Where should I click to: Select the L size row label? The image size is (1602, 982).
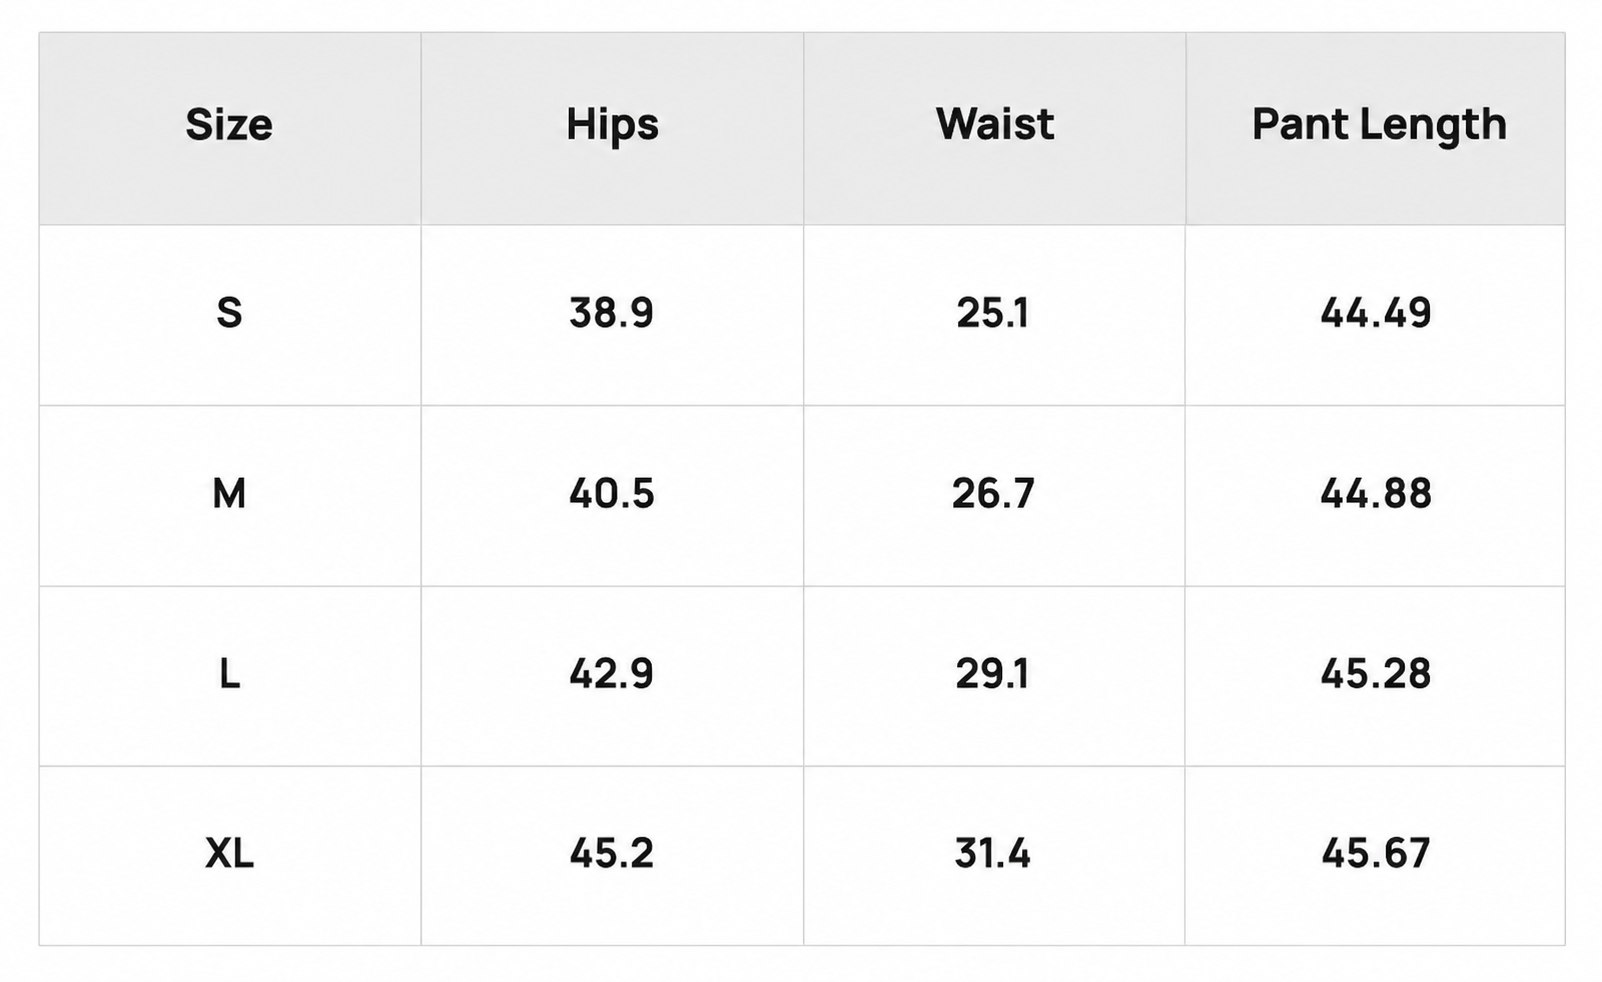[229, 674]
